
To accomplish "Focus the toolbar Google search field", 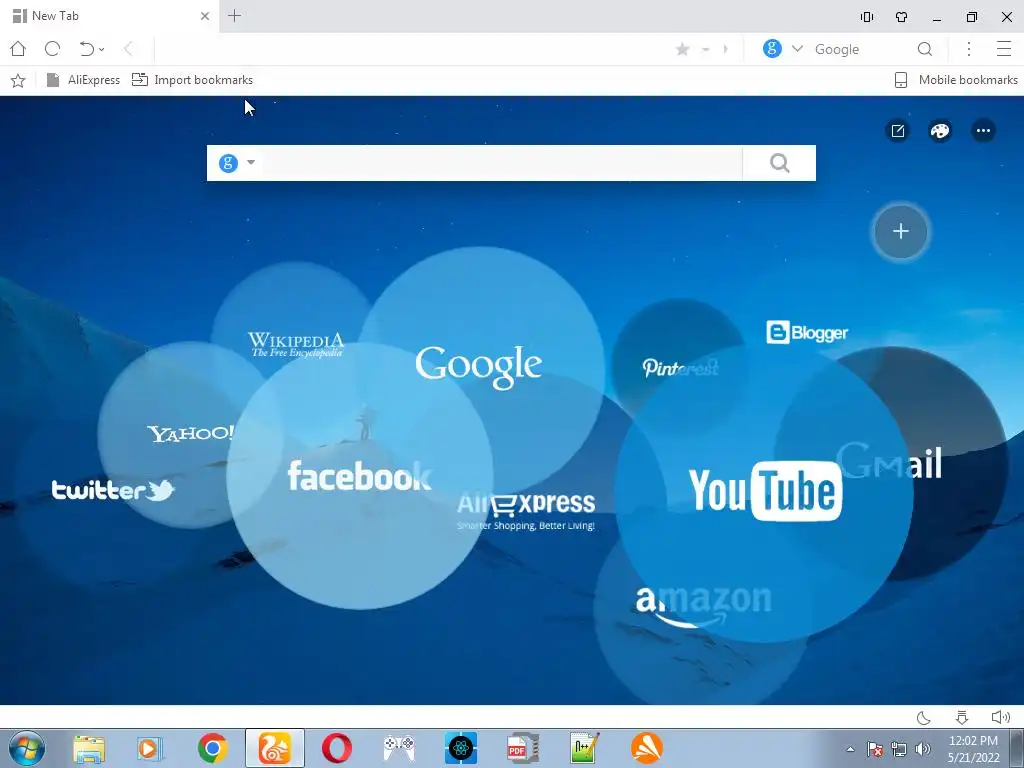I will click(x=861, y=49).
